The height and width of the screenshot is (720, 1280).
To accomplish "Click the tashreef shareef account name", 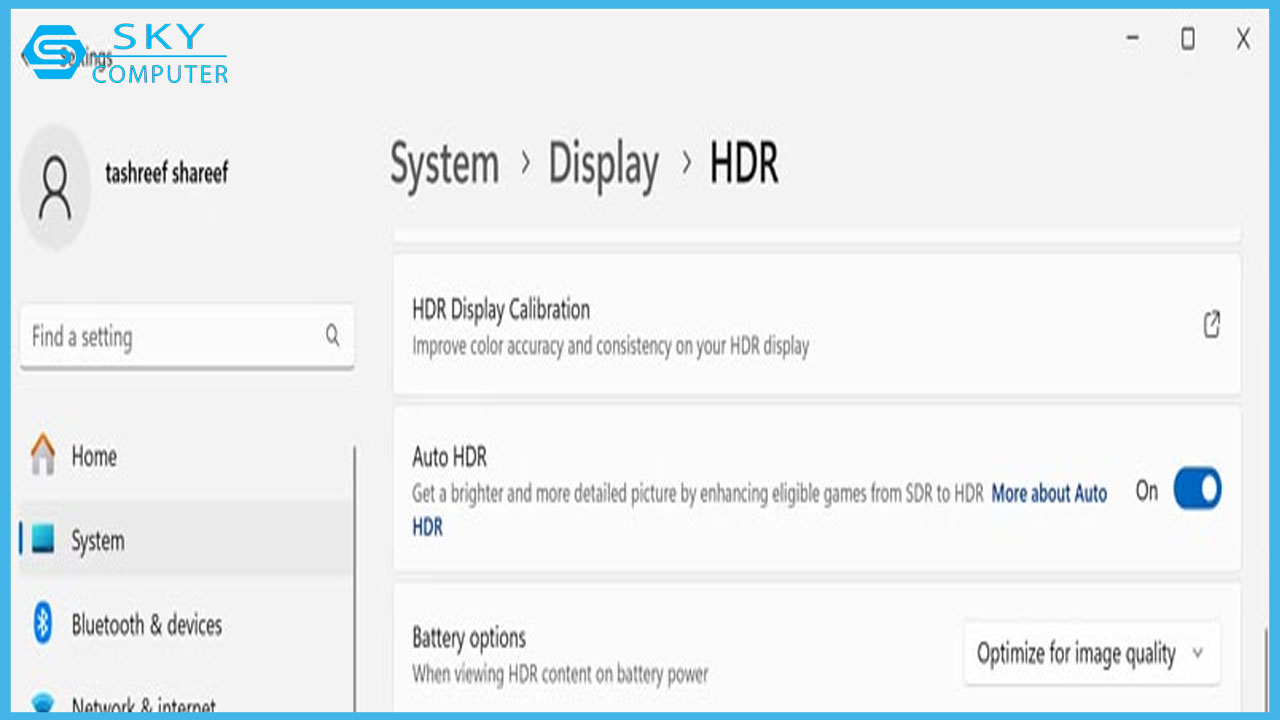I will tap(166, 173).
